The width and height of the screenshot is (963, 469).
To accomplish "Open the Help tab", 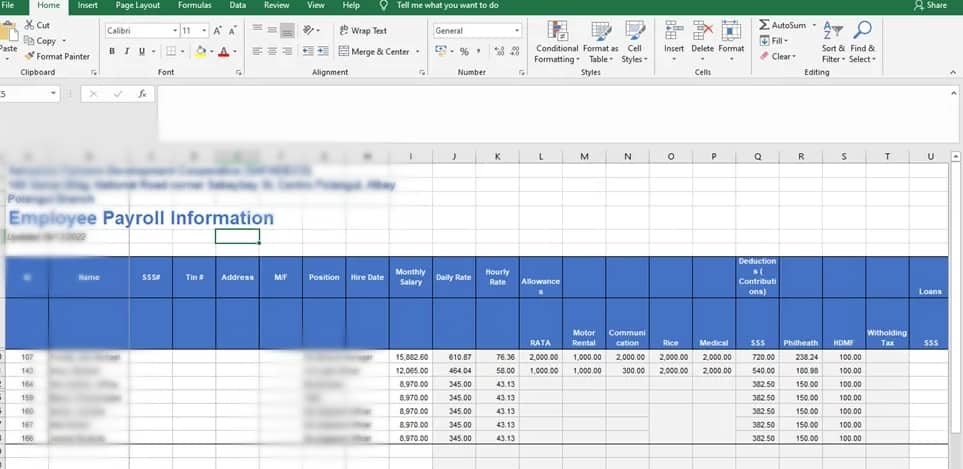I will click(x=351, y=5).
